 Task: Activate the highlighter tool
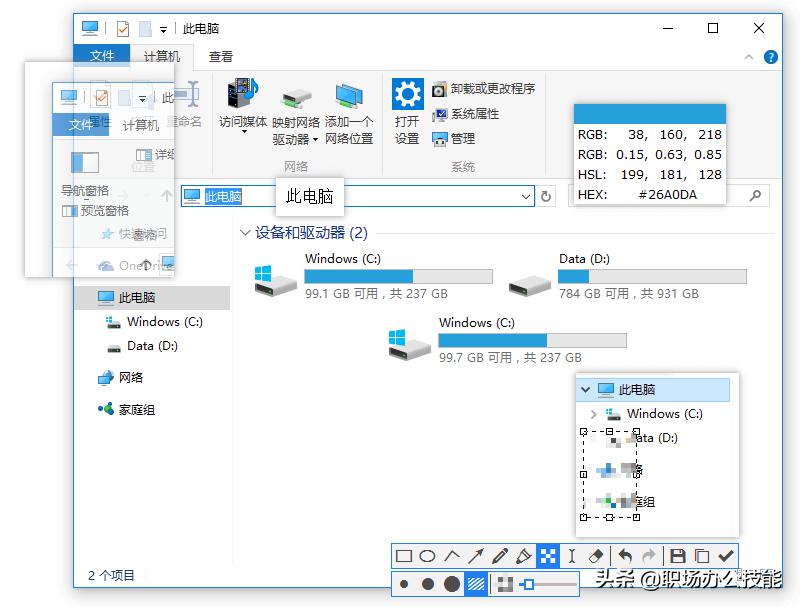click(523, 556)
